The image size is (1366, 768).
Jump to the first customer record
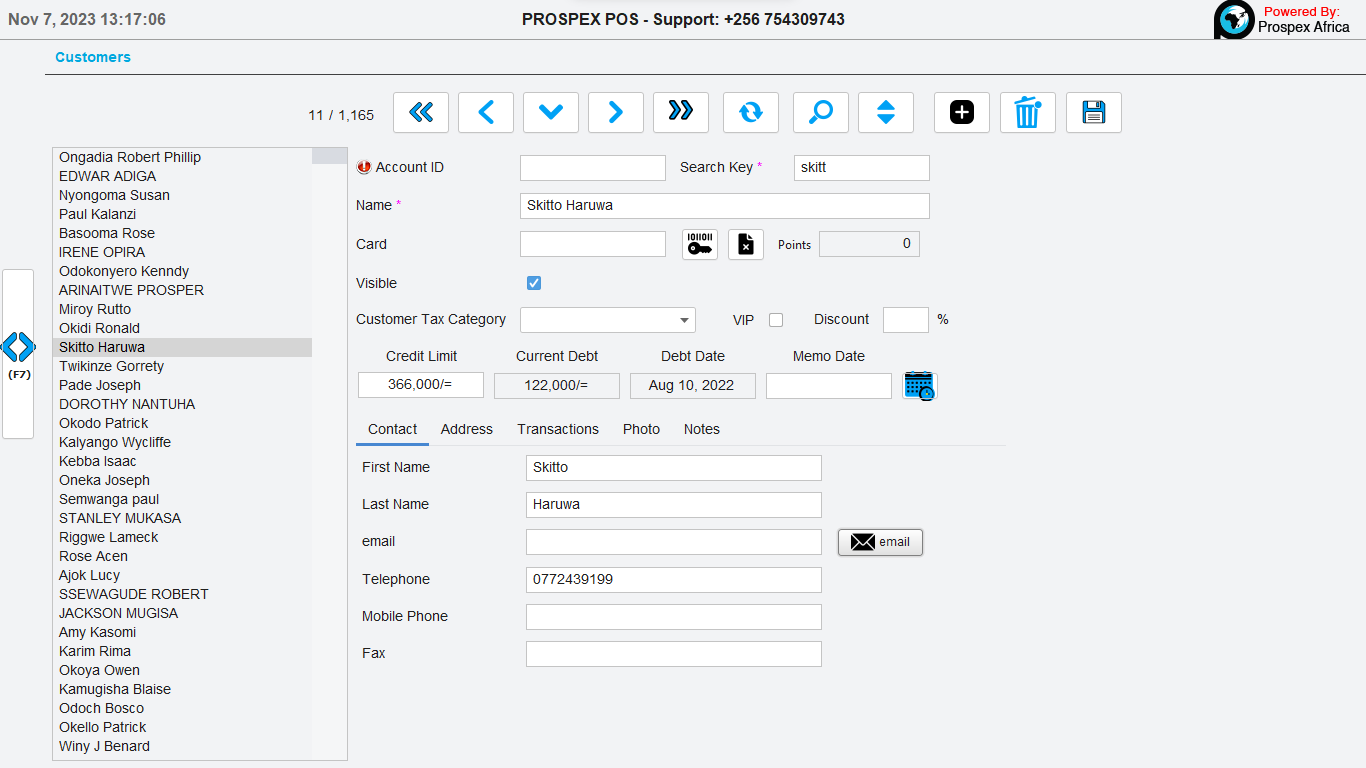(x=421, y=113)
